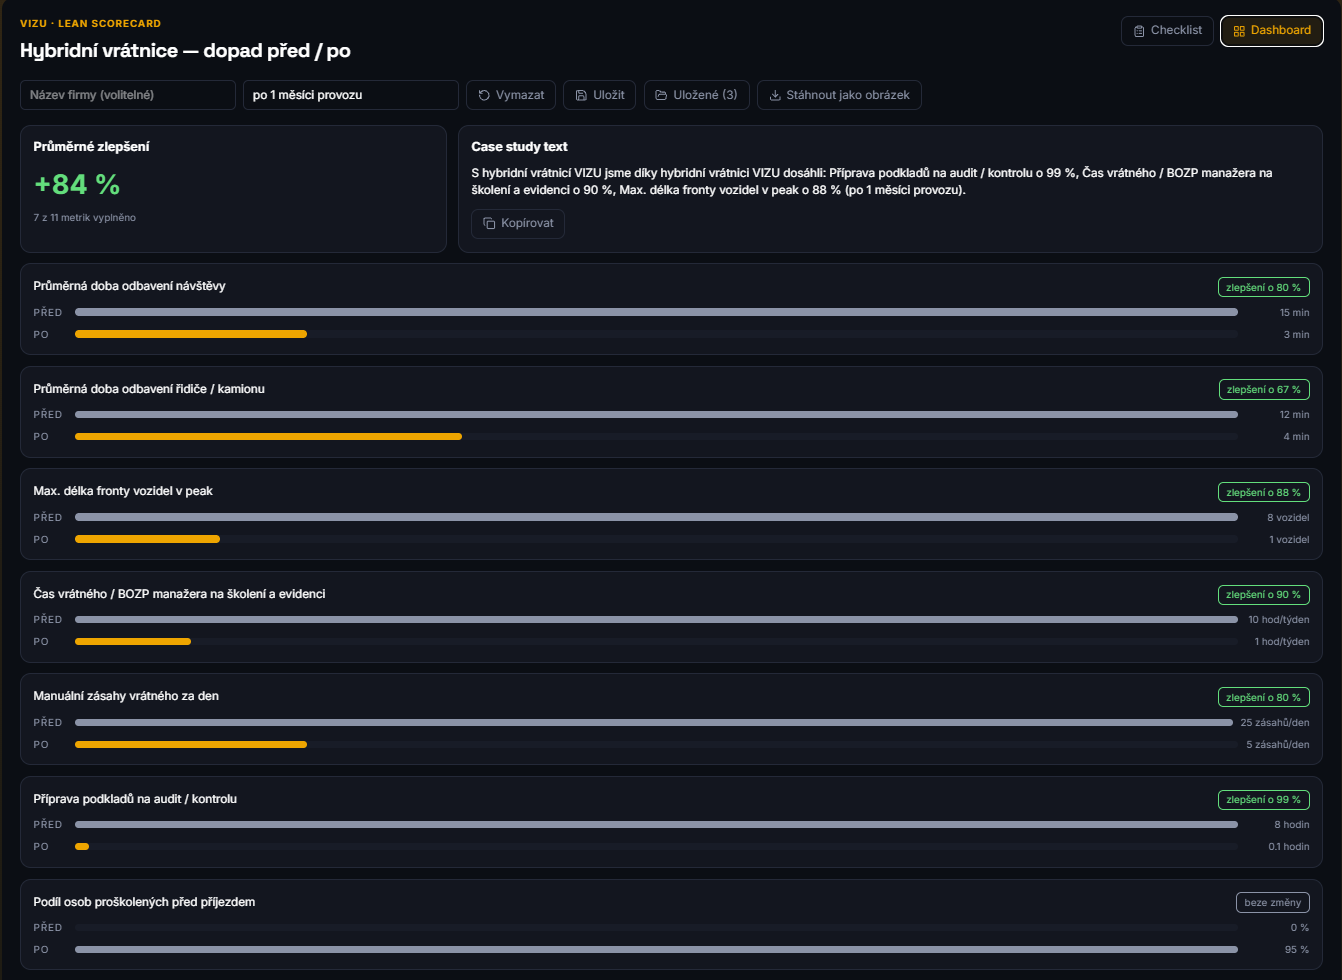This screenshot has width=1342, height=980.
Task: Click the '8 vozidel' before value
Action: coord(1288,517)
